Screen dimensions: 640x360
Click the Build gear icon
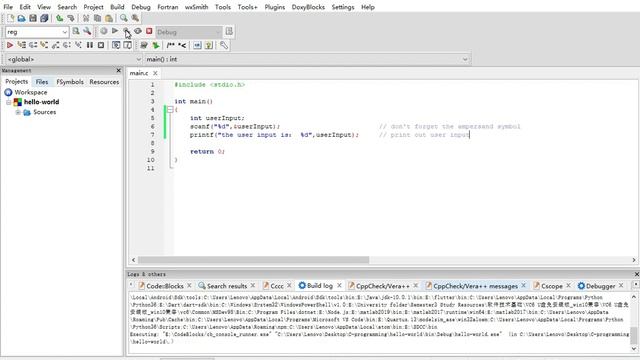tap(104, 31)
